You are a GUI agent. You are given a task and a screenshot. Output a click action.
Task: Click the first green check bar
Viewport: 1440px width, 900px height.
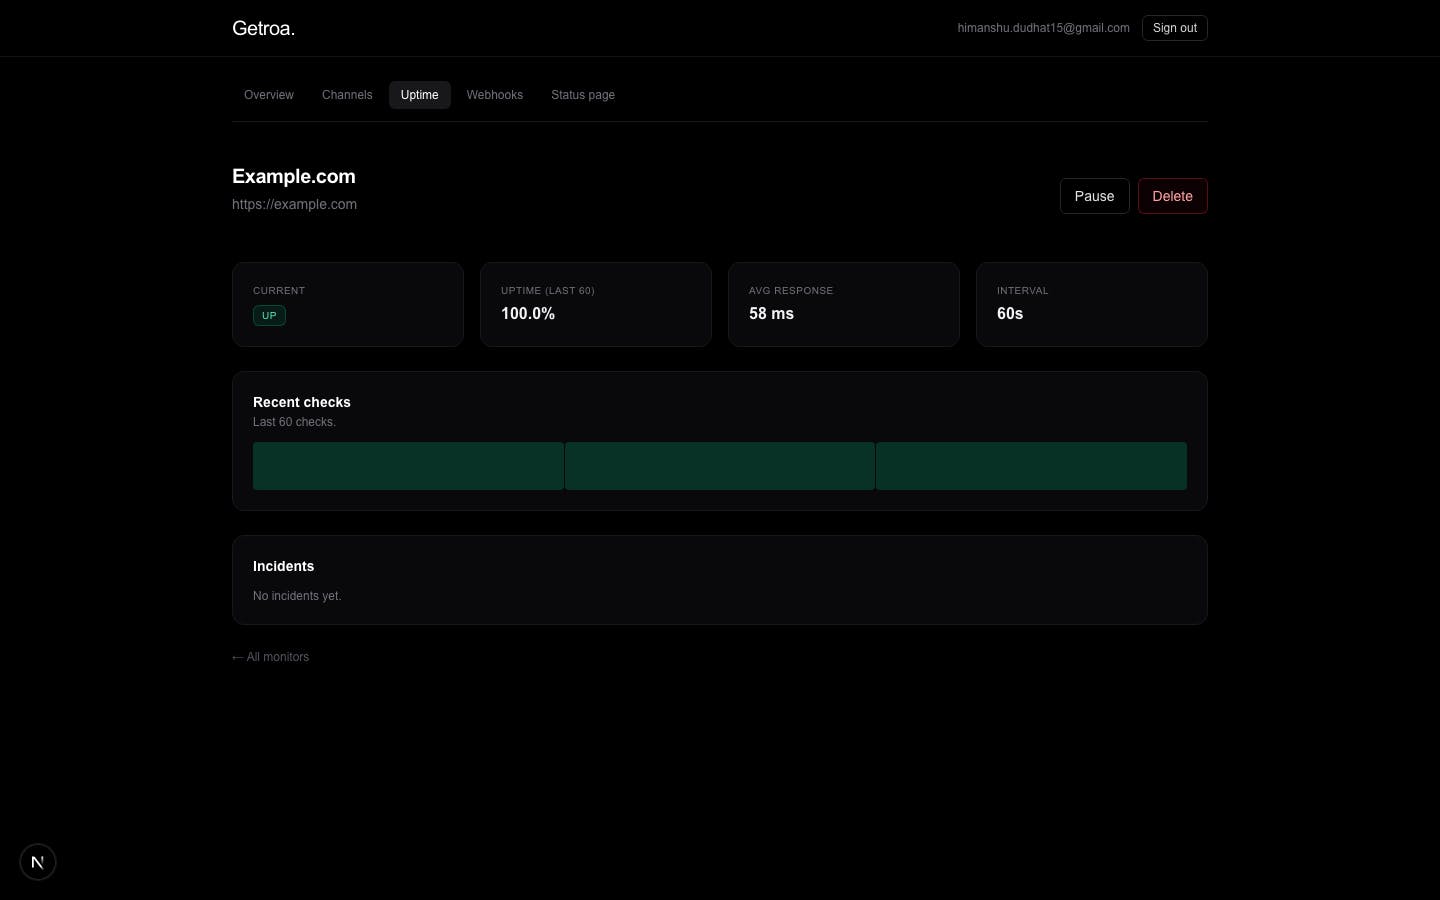tap(408, 466)
